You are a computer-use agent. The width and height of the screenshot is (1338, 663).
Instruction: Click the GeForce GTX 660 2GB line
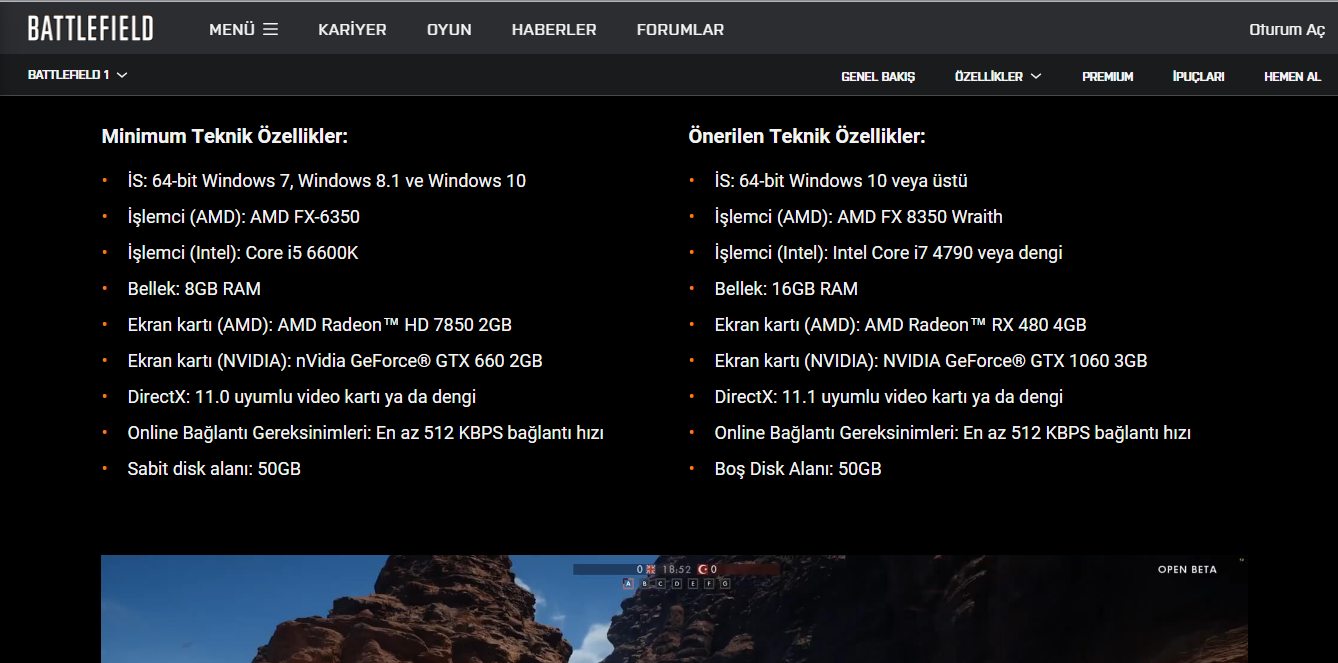click(x=335, y=361)
